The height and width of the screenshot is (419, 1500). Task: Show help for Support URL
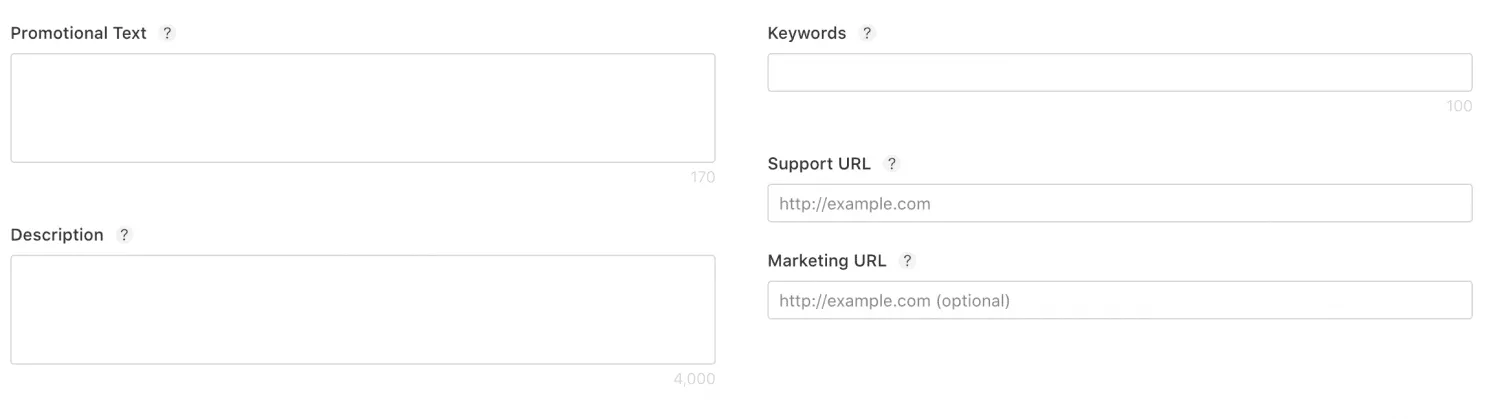(892, 164)
